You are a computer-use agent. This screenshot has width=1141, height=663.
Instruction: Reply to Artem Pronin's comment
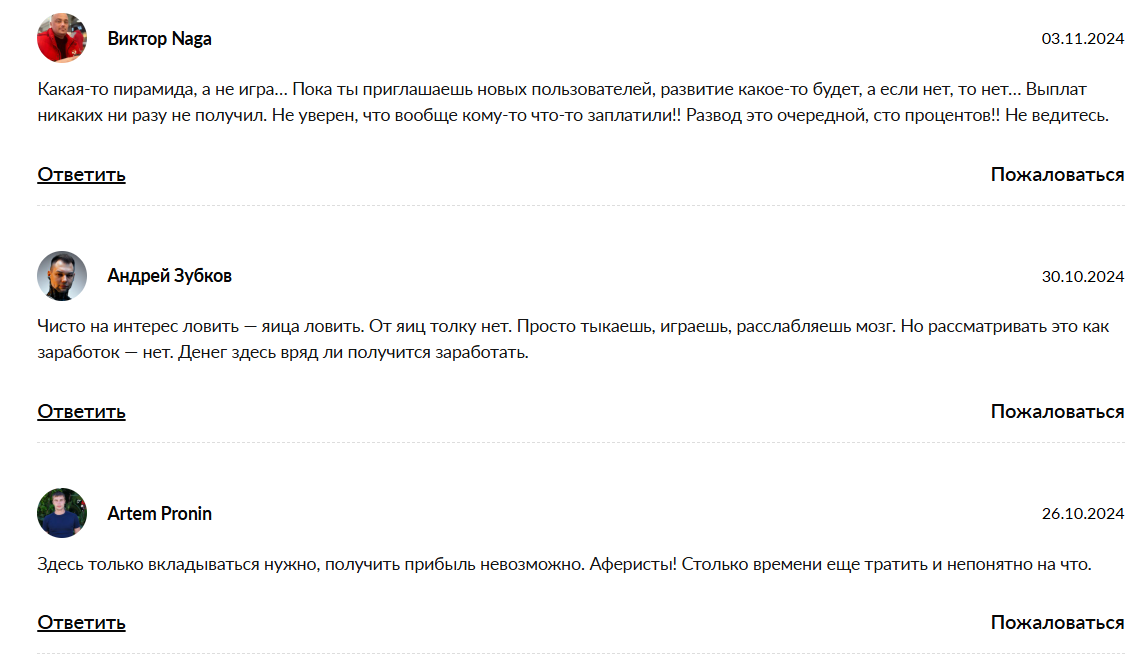pos(81,623)
